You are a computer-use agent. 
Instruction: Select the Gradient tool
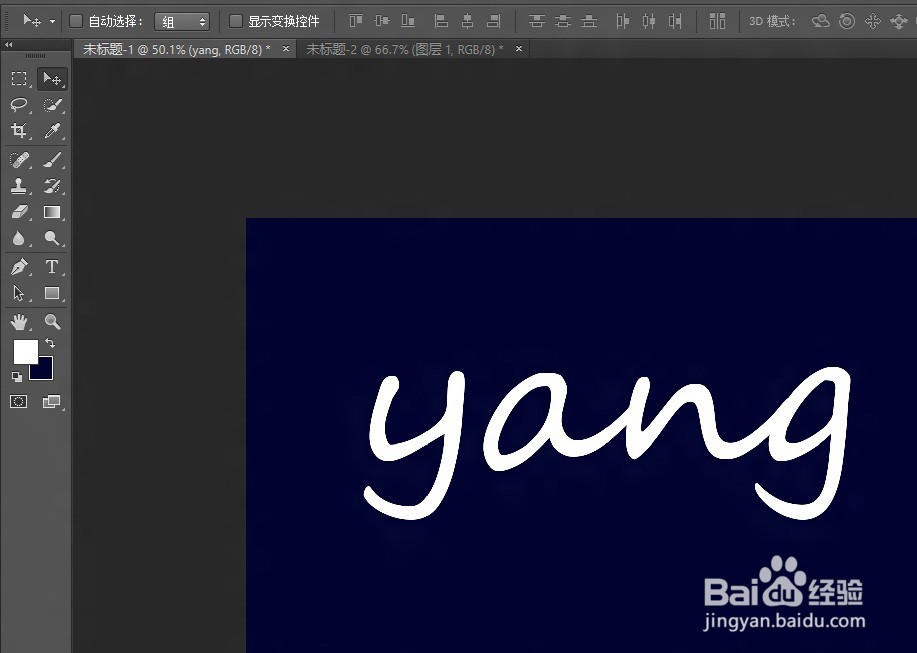click(52, 212)
